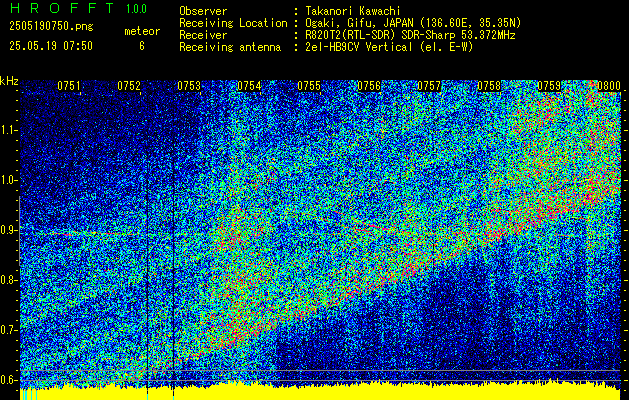Click time marker 0753

(x=189, y=86)
